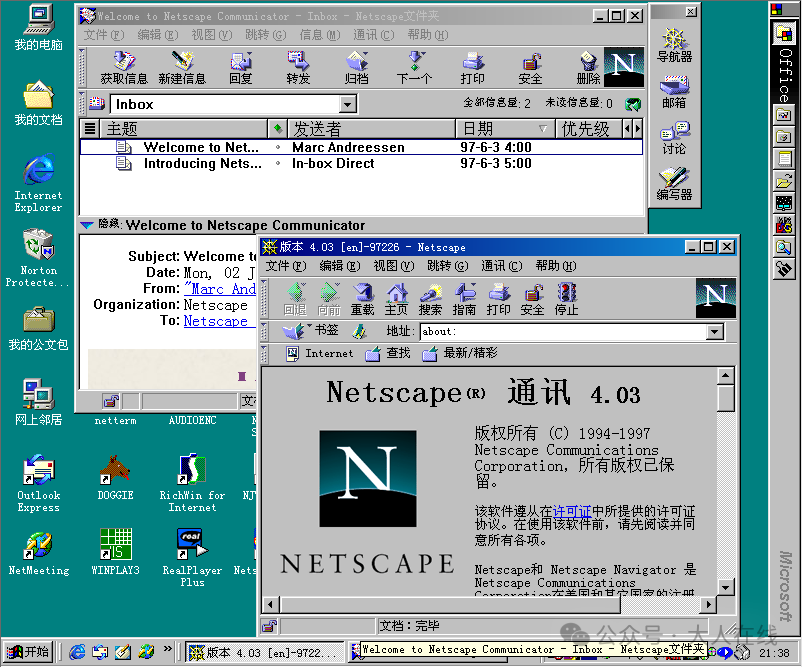Click browser vertical scrollbar down arrow

click(726, 587)
